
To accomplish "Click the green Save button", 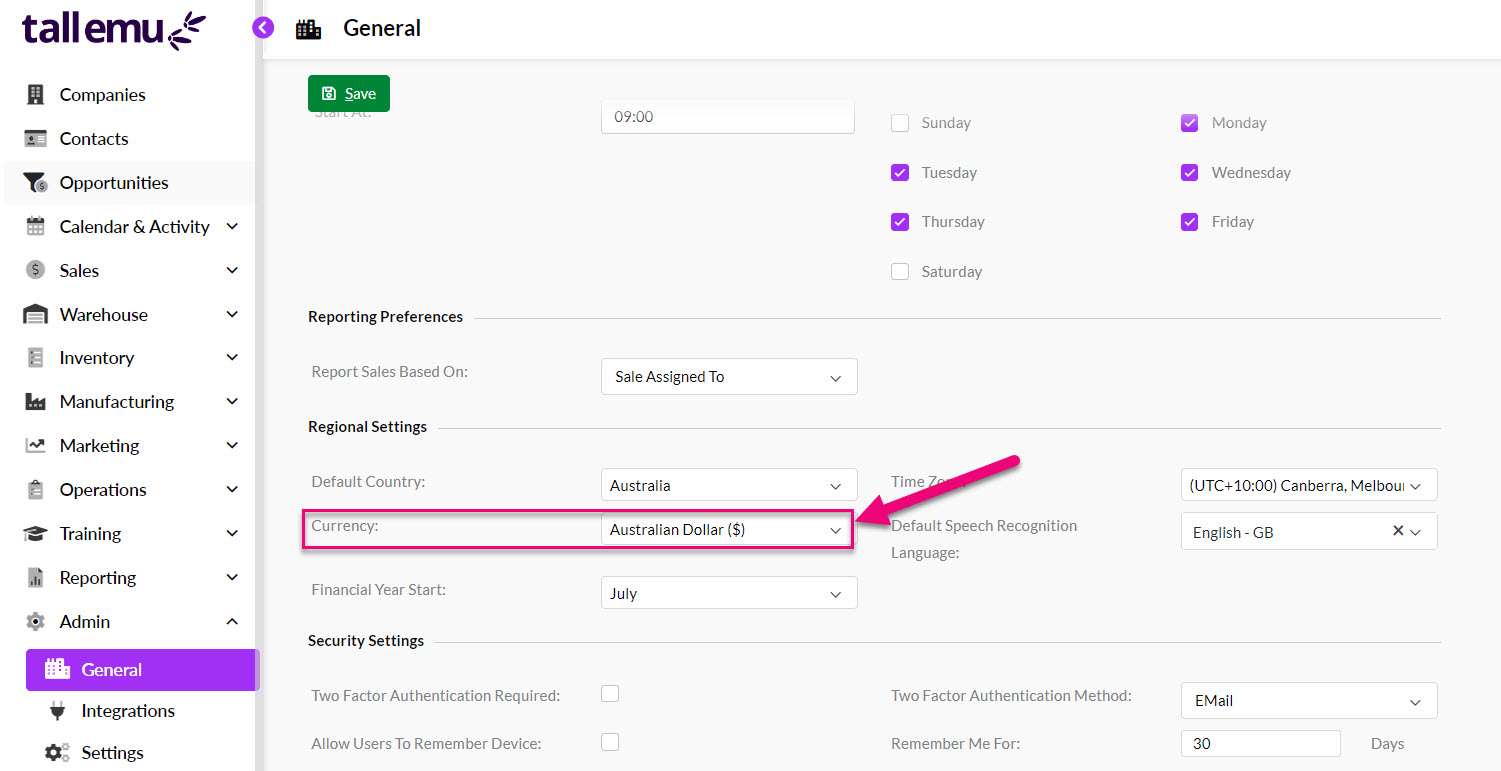I will [x=349, y=93].
